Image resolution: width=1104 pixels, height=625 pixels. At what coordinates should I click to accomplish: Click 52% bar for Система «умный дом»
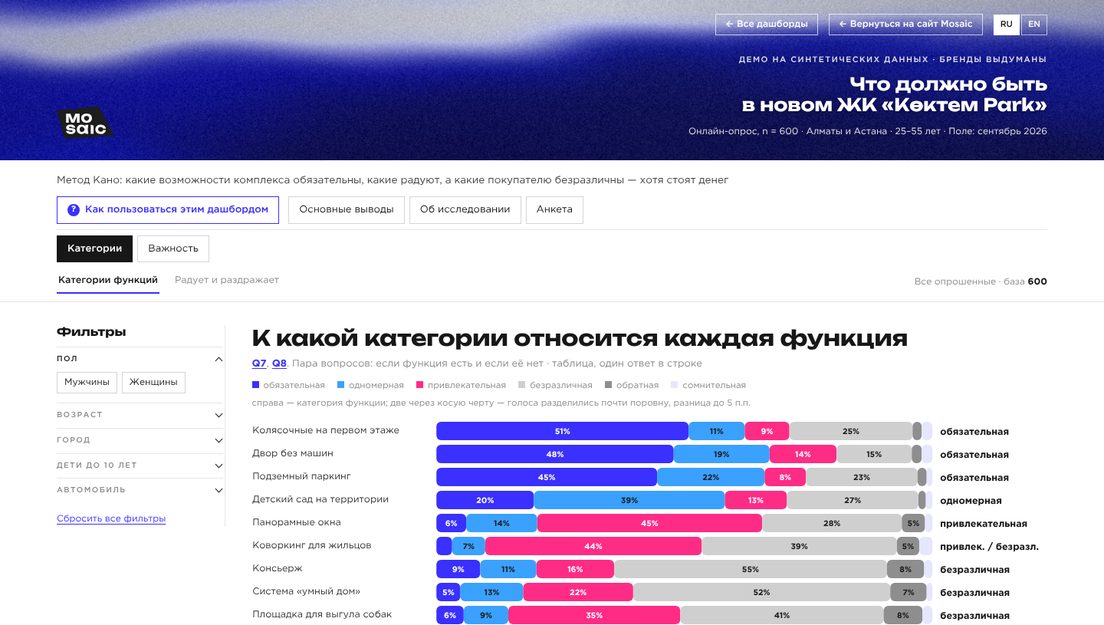761,593
